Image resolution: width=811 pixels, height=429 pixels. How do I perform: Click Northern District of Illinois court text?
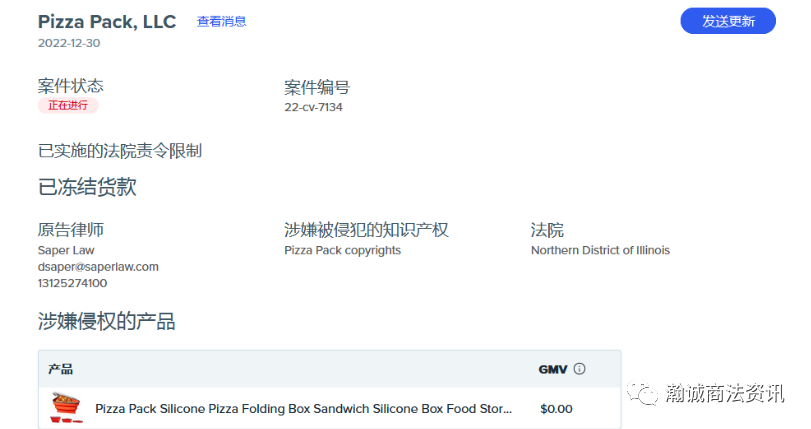[x=600, y=250]
